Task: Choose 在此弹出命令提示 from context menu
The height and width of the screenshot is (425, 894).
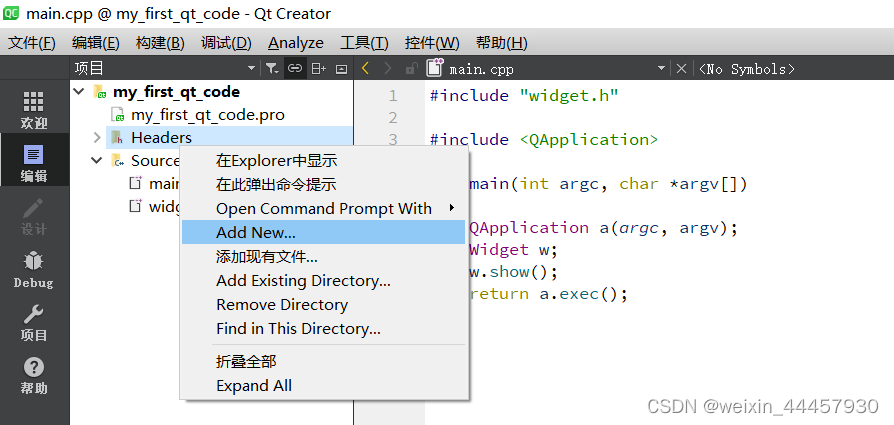Action: point(324,184)
